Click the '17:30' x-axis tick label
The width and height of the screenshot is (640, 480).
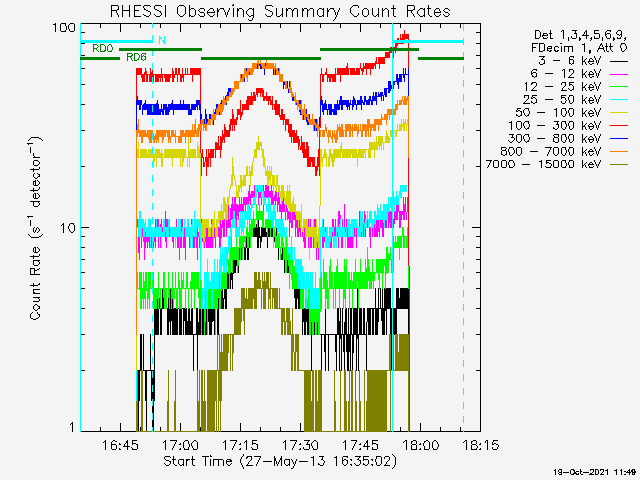300,444
